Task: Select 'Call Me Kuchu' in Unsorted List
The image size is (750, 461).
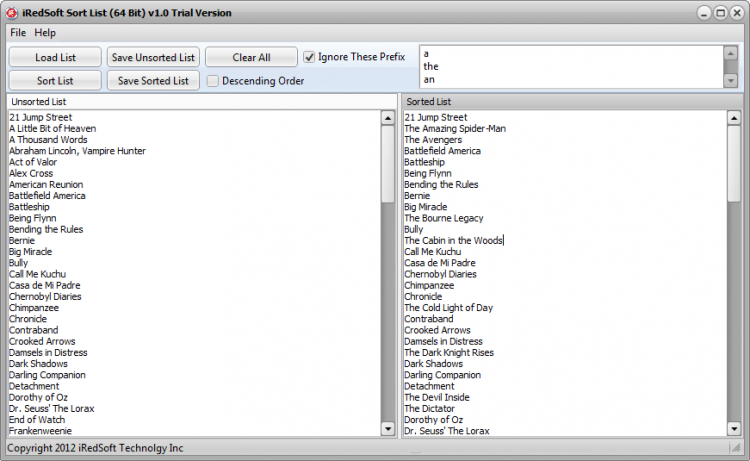Action: point(37,274)
